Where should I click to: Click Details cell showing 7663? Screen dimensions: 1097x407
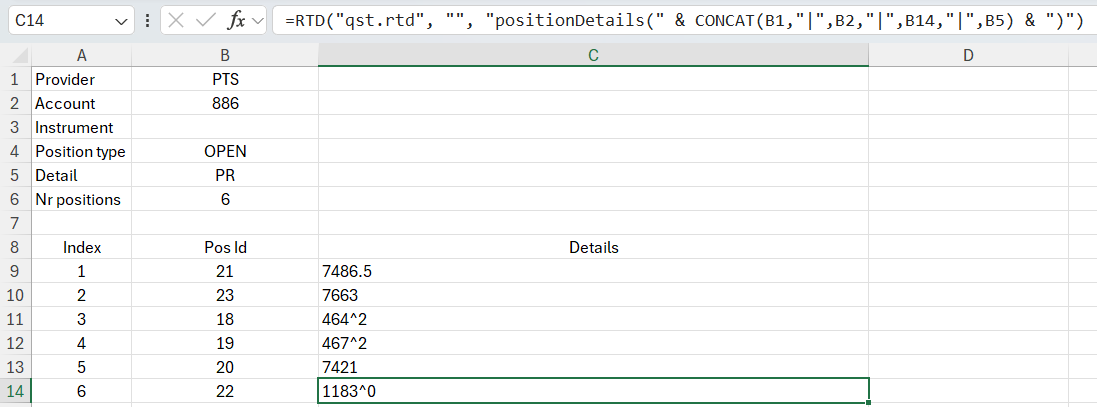(x=593, y=295)
